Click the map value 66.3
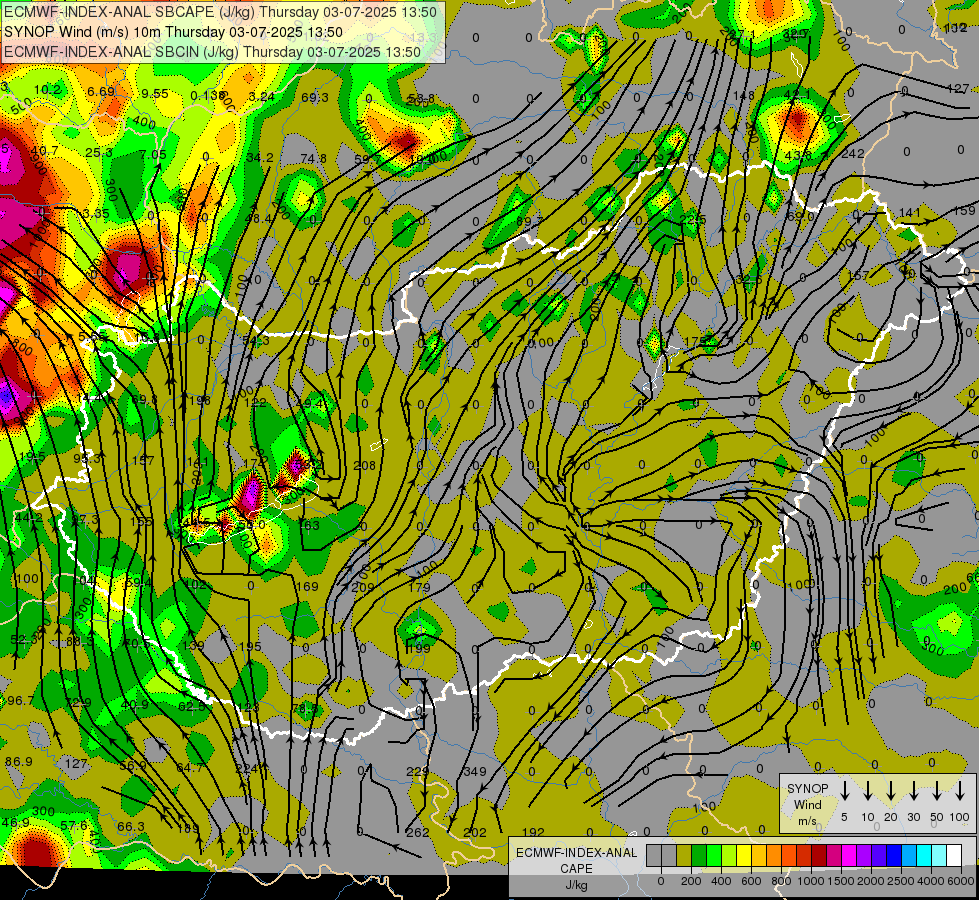Image resolution: width=979 pixels, height=900 pixels. (x=130, y=826)
